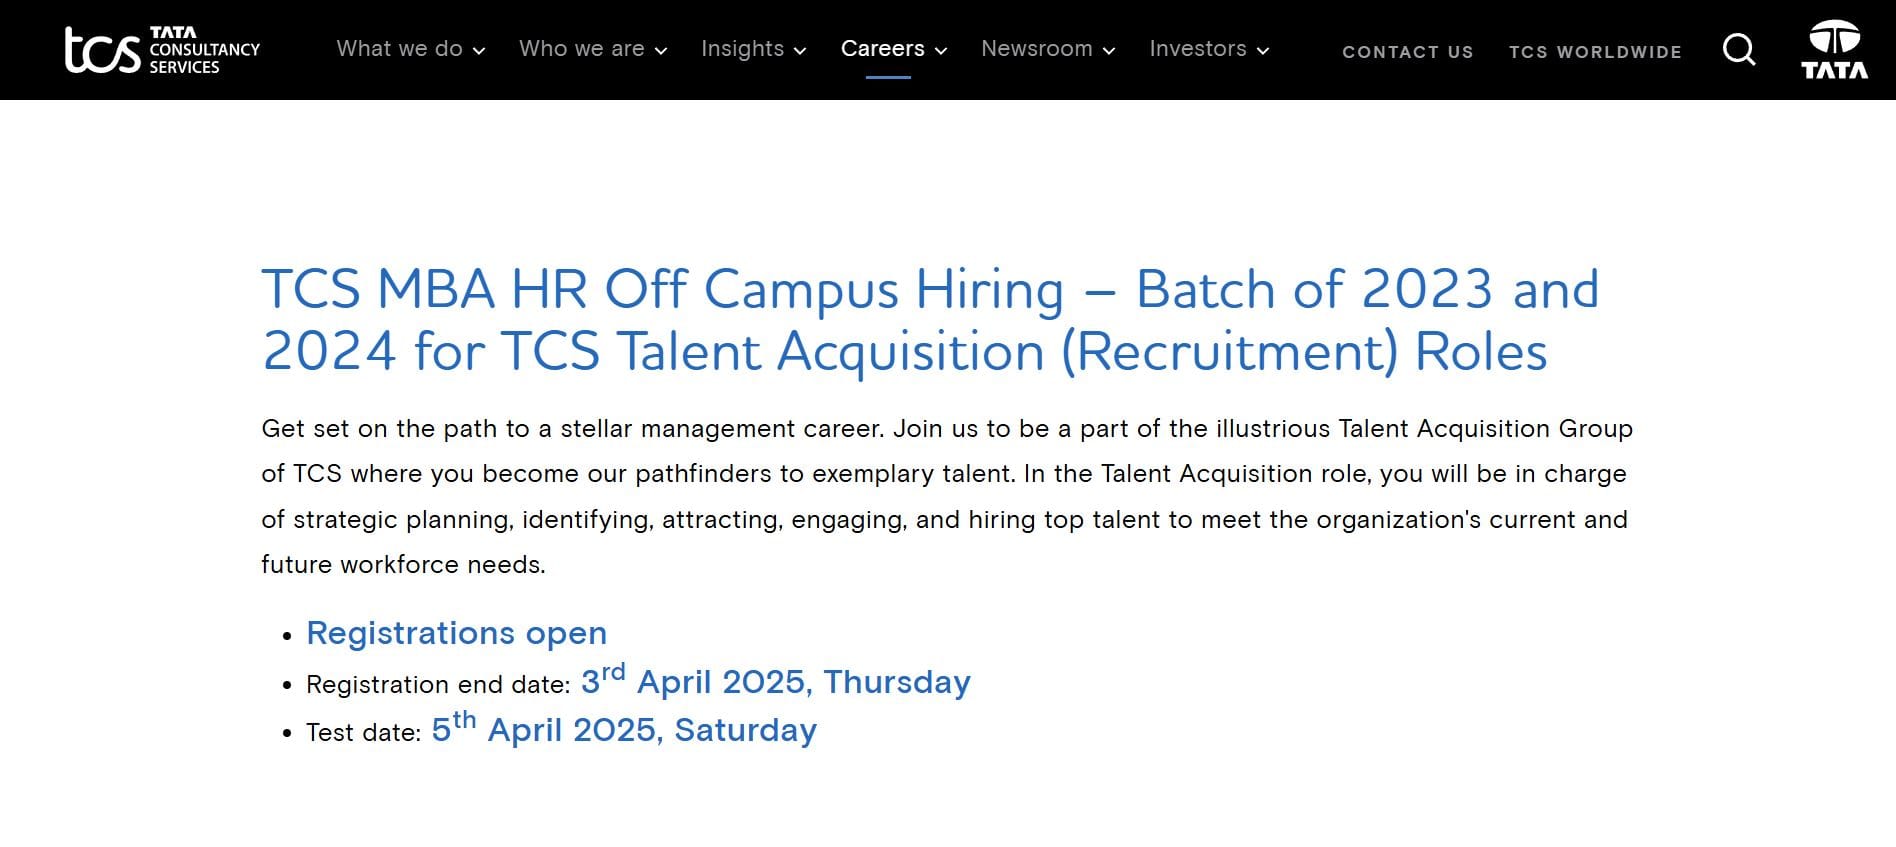This screenshot has width=1896, height=847.
Task: Open the Newsroom menu
Action: (1036, 48)
